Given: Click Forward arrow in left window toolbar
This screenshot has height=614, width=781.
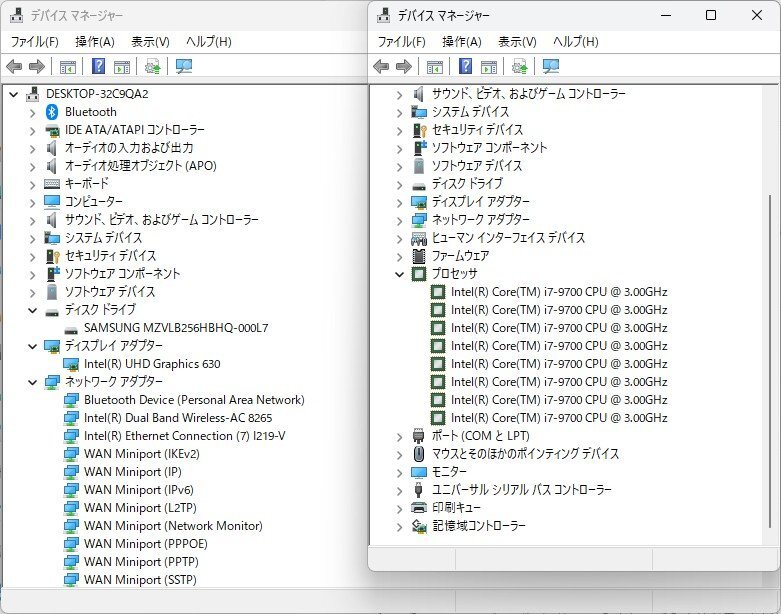Looking at the screenshot, I should [37, 66].
